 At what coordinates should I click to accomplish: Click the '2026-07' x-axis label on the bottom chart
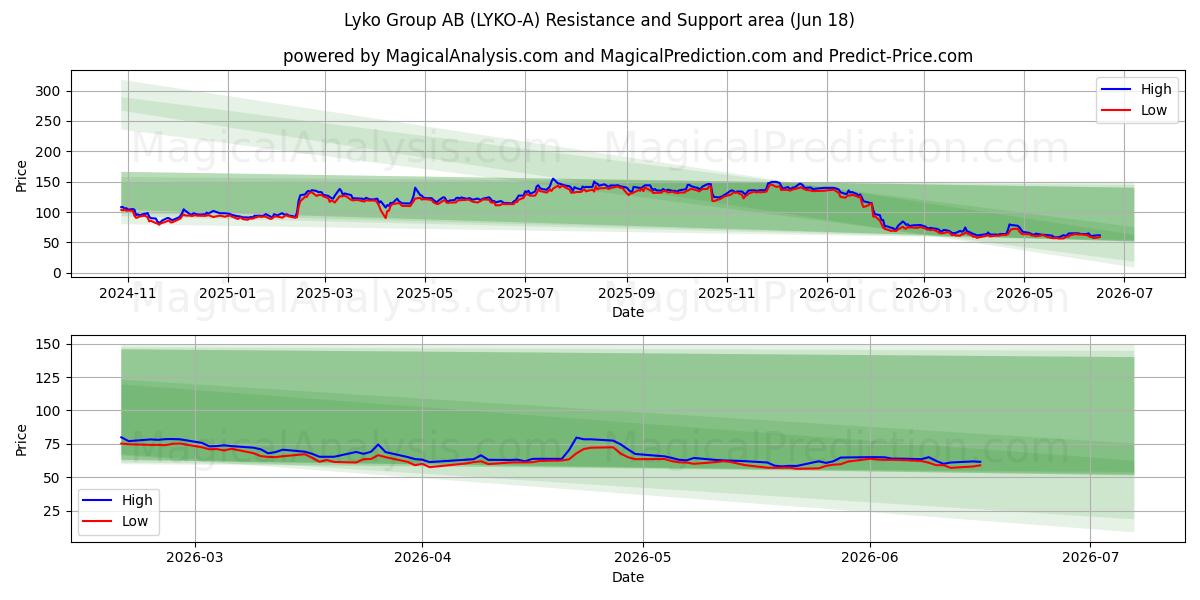click(1089, 558)
